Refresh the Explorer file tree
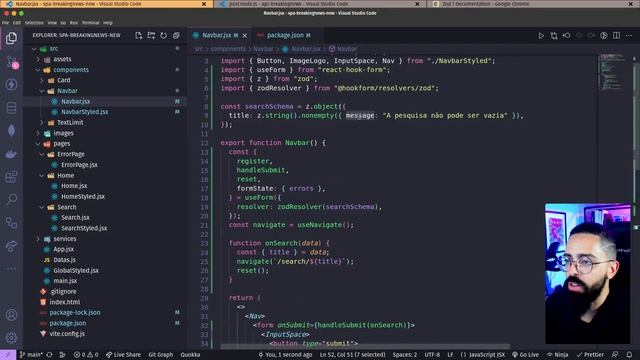The image size is (640, 360). (x=164, y=36)
